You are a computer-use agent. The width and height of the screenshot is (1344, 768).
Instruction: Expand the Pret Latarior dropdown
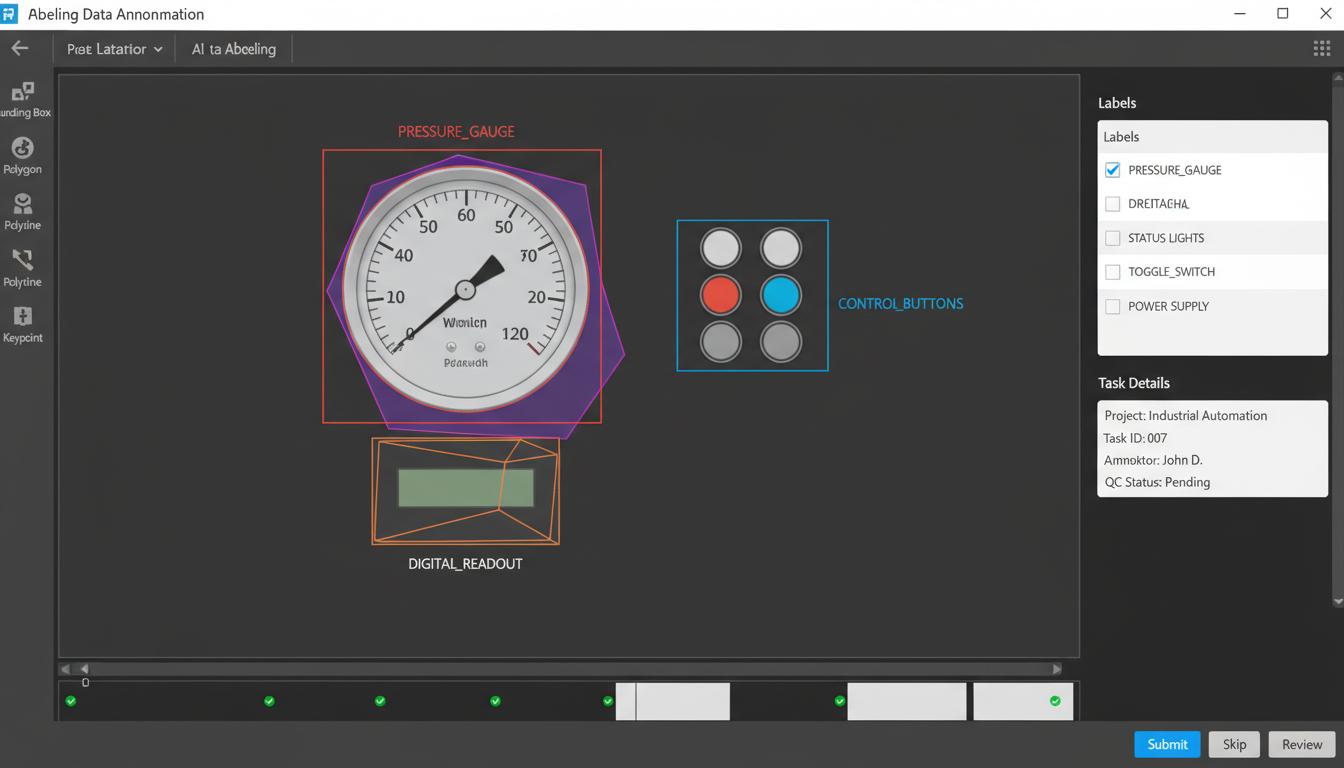click(x=114, y=49)
